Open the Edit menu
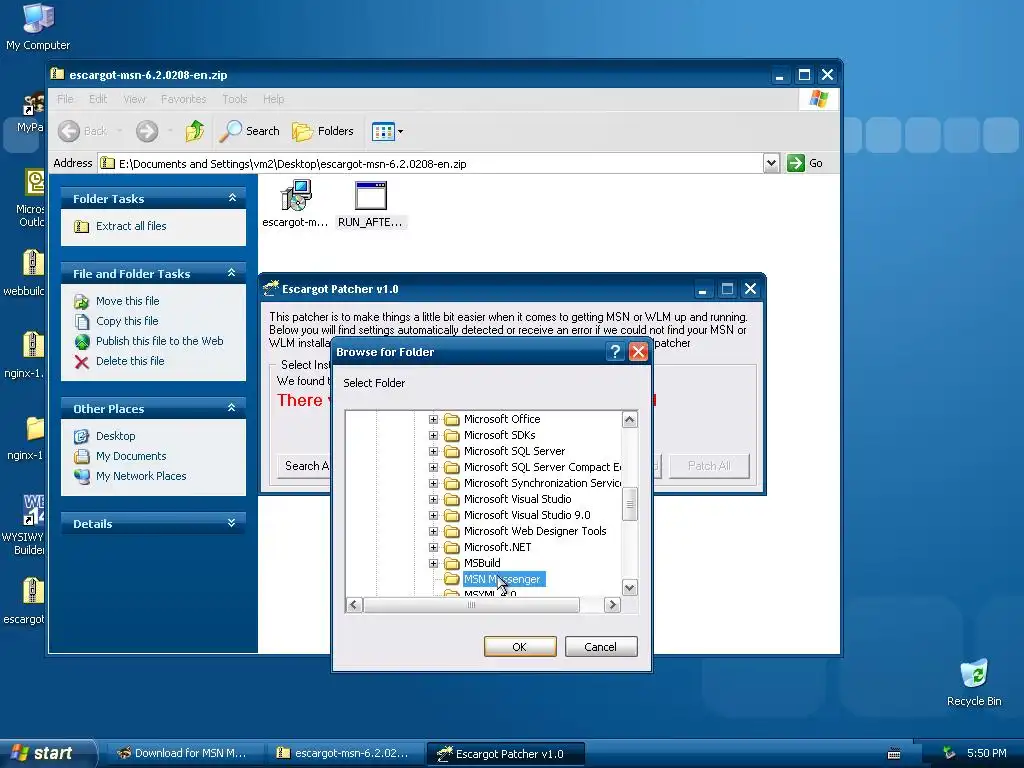This screenshot has width=1024, height=768. click(x=98, y=99)
